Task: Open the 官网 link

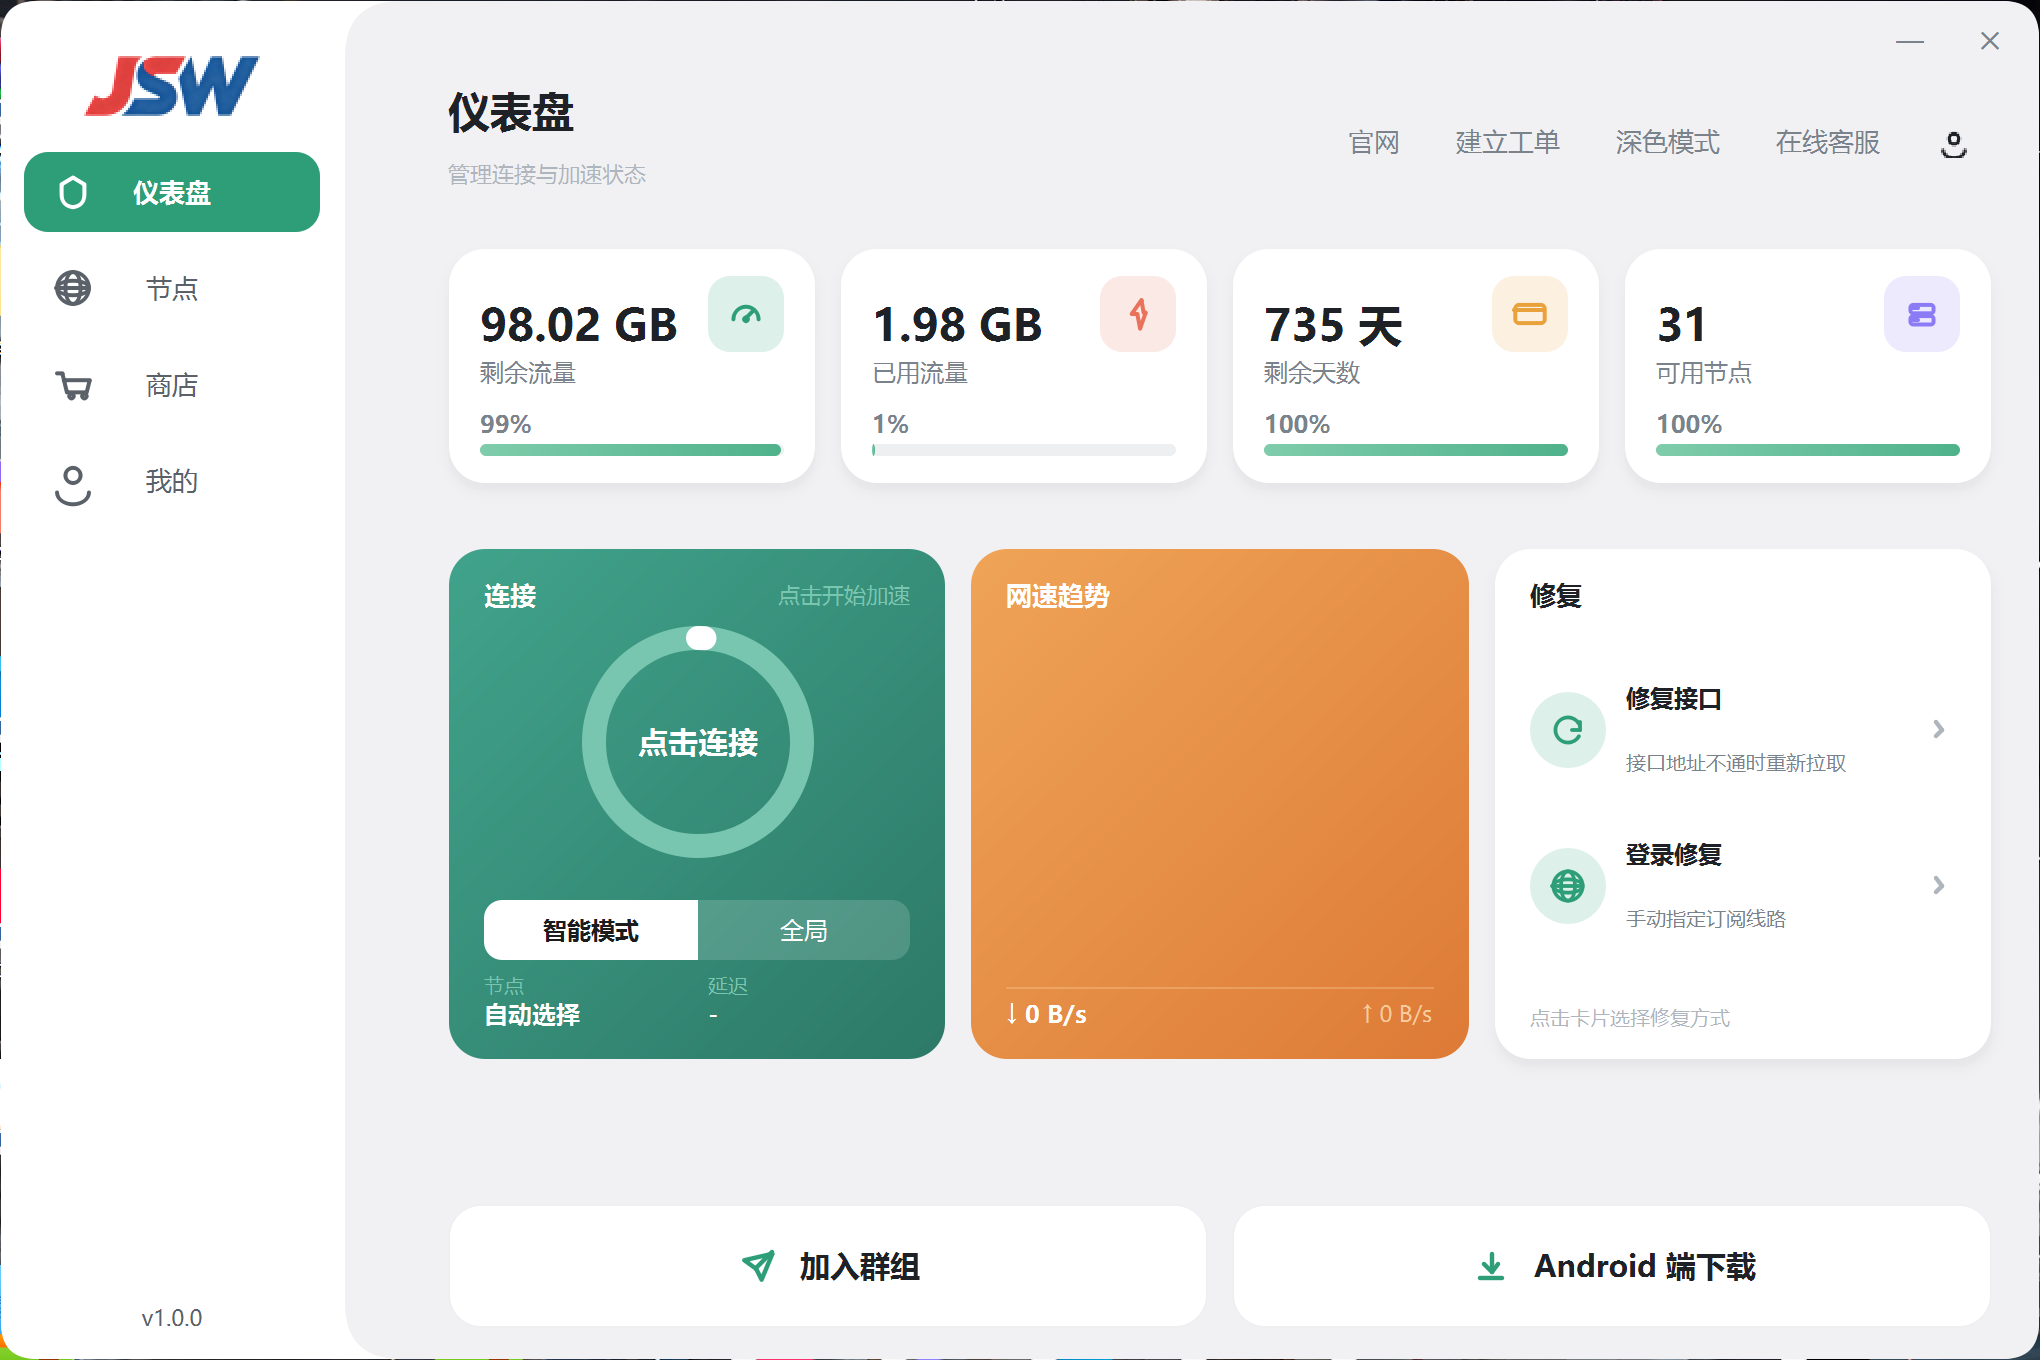Action: point(1374,143)
